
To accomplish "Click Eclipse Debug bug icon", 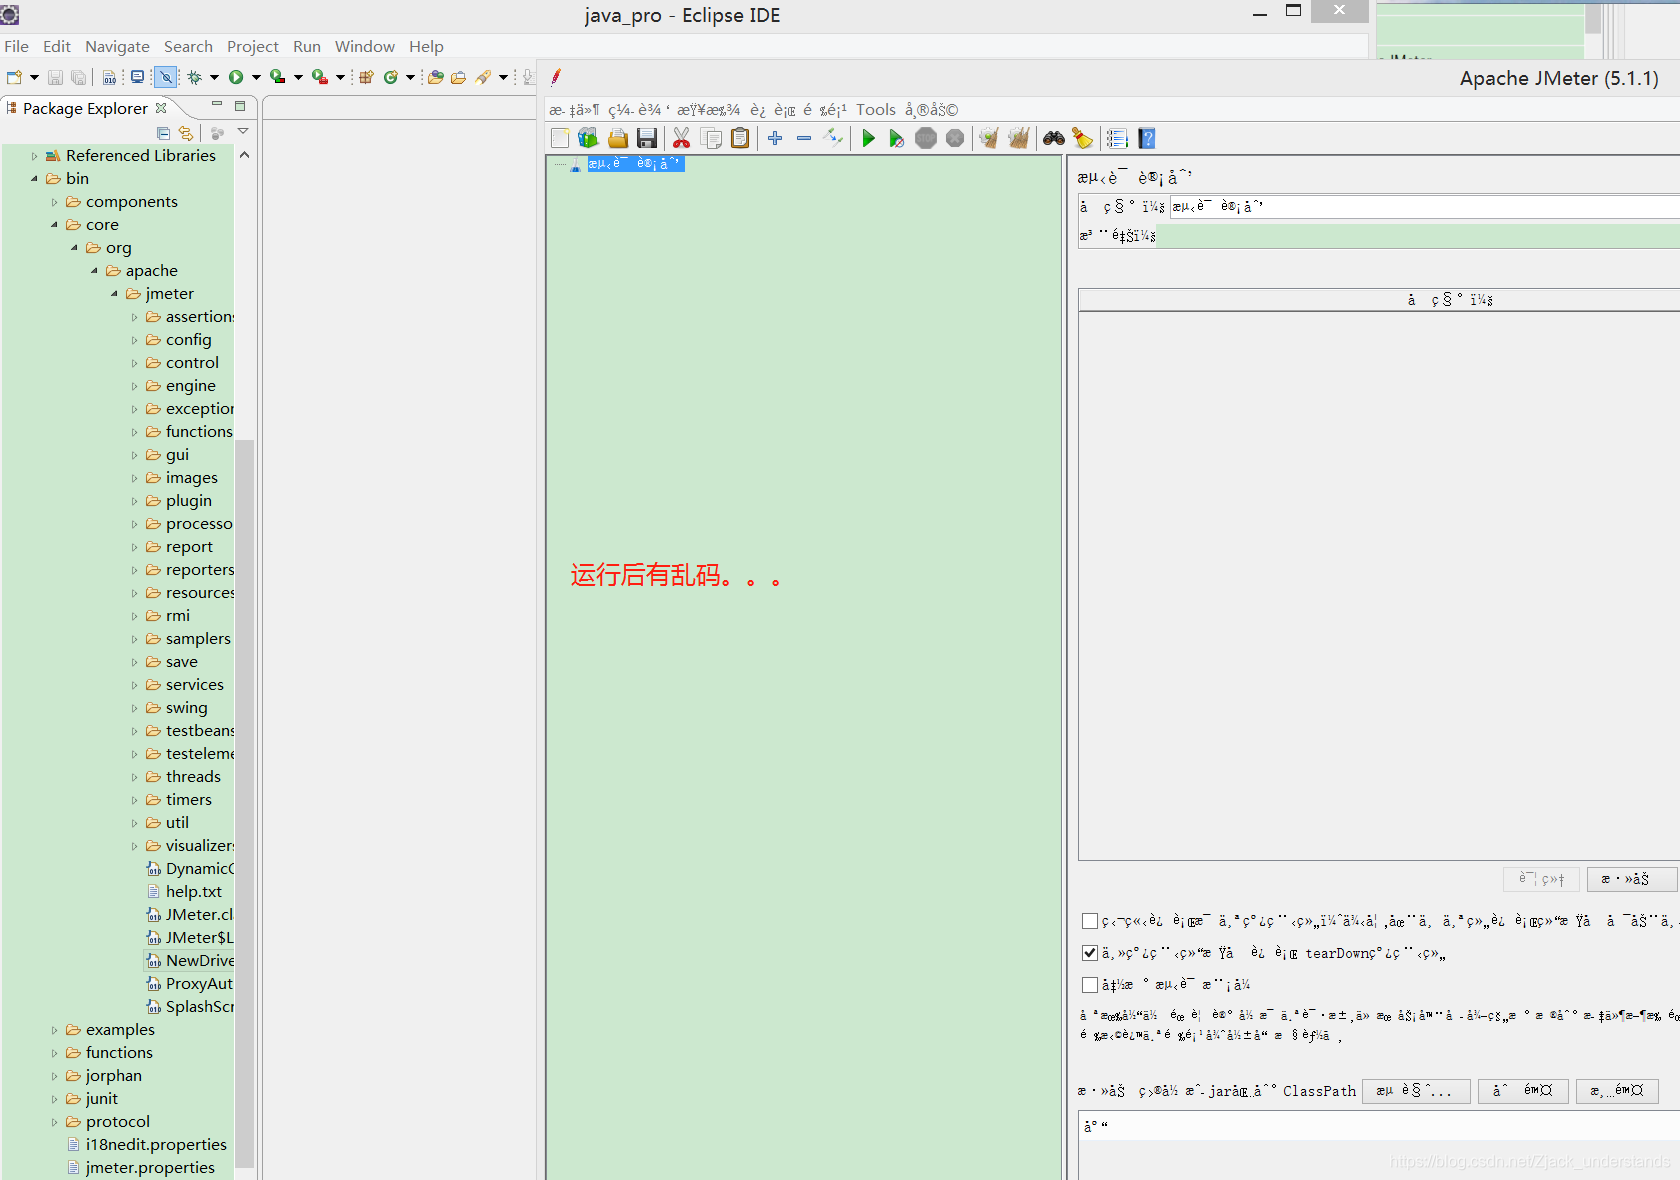I will coord(195,77).
